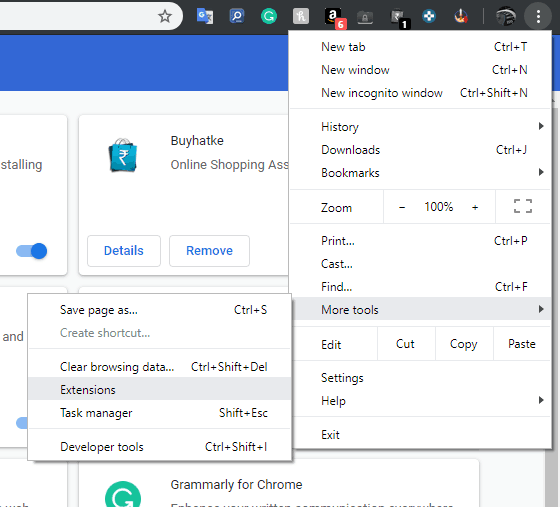Click Exit in the Chrome menu

(x=421, y=435)
